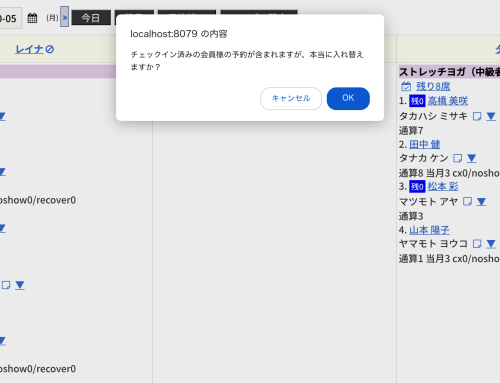Viewport: 500px width, 383px height.
Task: Open member 松本 彩 profile link
Action: click(x=443, y=186)
